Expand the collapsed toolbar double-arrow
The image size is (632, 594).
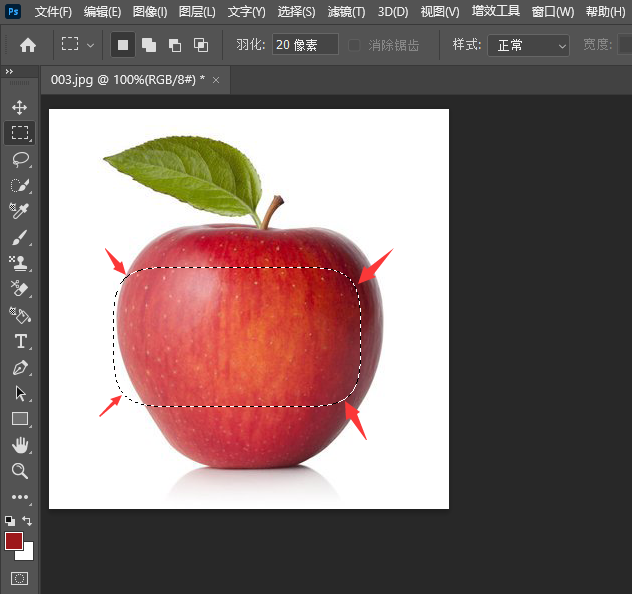(x=9, y=71)
